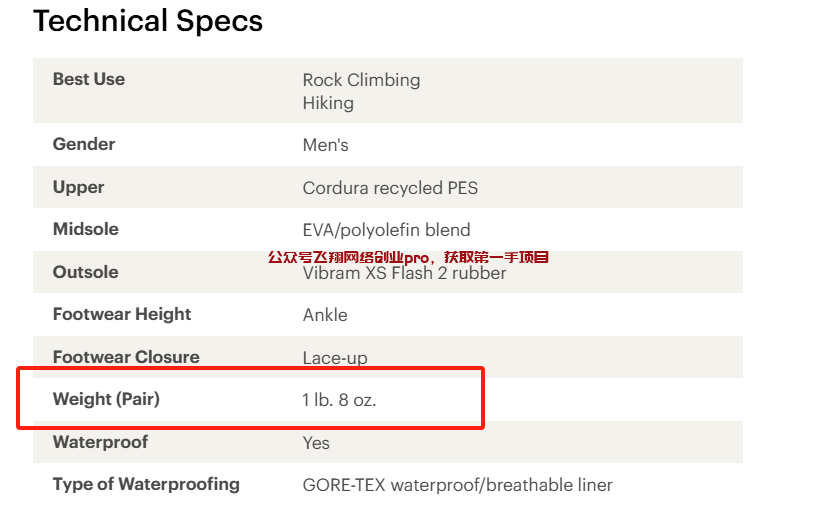Image resolution: width=814 pixels, height=527 pixels.
Task: Click the Weight (Pair) label
Action: [106, 399]
